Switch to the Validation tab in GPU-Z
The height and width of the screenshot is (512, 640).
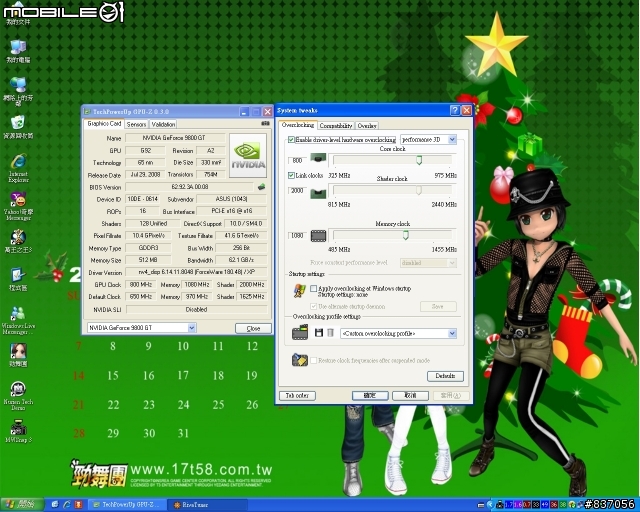163,124
